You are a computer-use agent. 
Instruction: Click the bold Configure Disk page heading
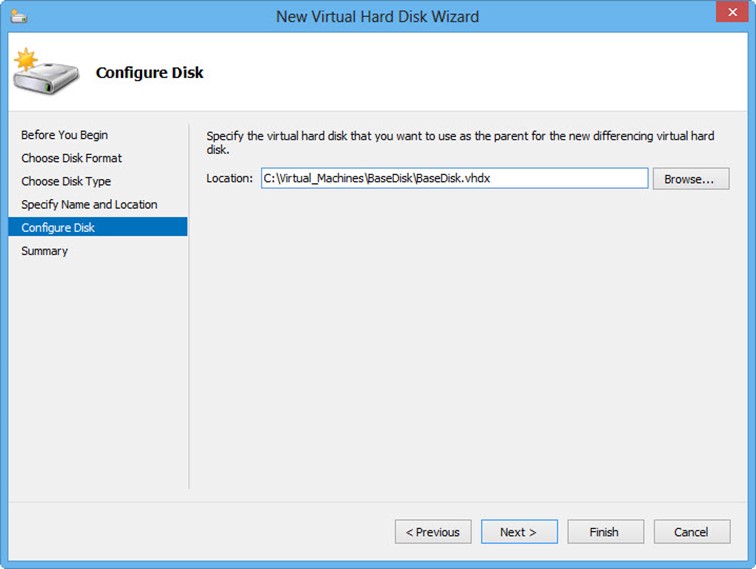[x=149, y=73]
